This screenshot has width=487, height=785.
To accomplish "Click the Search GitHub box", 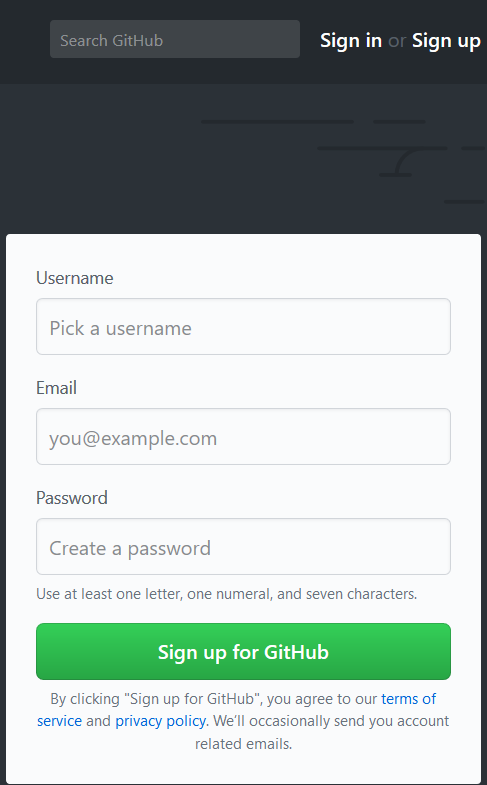I will (175, 39).
